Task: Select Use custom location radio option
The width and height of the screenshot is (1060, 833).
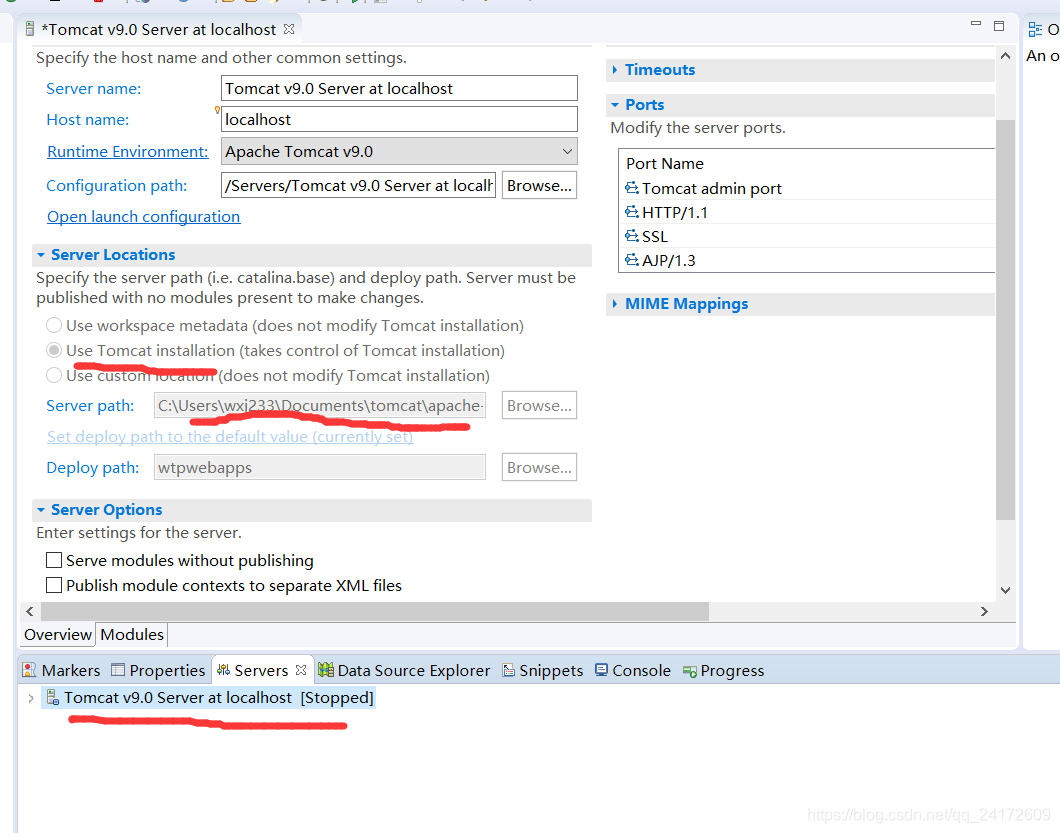Action: [54, 375]
